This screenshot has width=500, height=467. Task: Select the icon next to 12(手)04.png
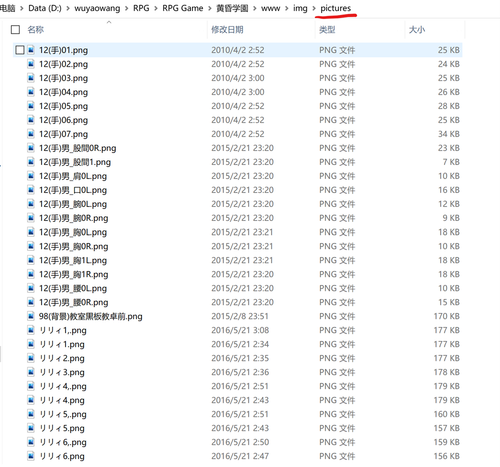[31, 92]
